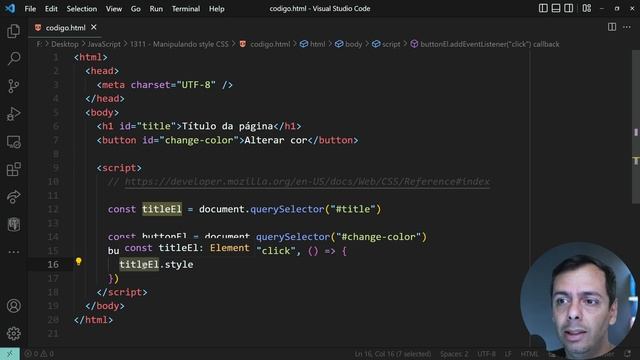
Task: Open the Manage gear menu
Action: [13, 333]
